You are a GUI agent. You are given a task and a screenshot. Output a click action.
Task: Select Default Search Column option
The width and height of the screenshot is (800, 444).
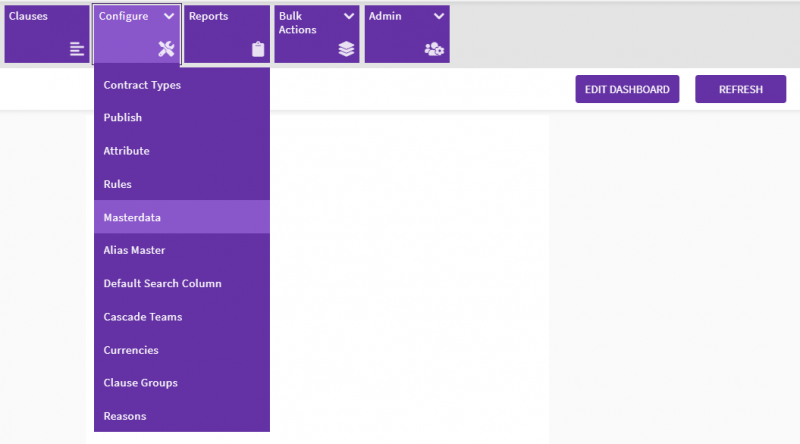tap(162, 283)
